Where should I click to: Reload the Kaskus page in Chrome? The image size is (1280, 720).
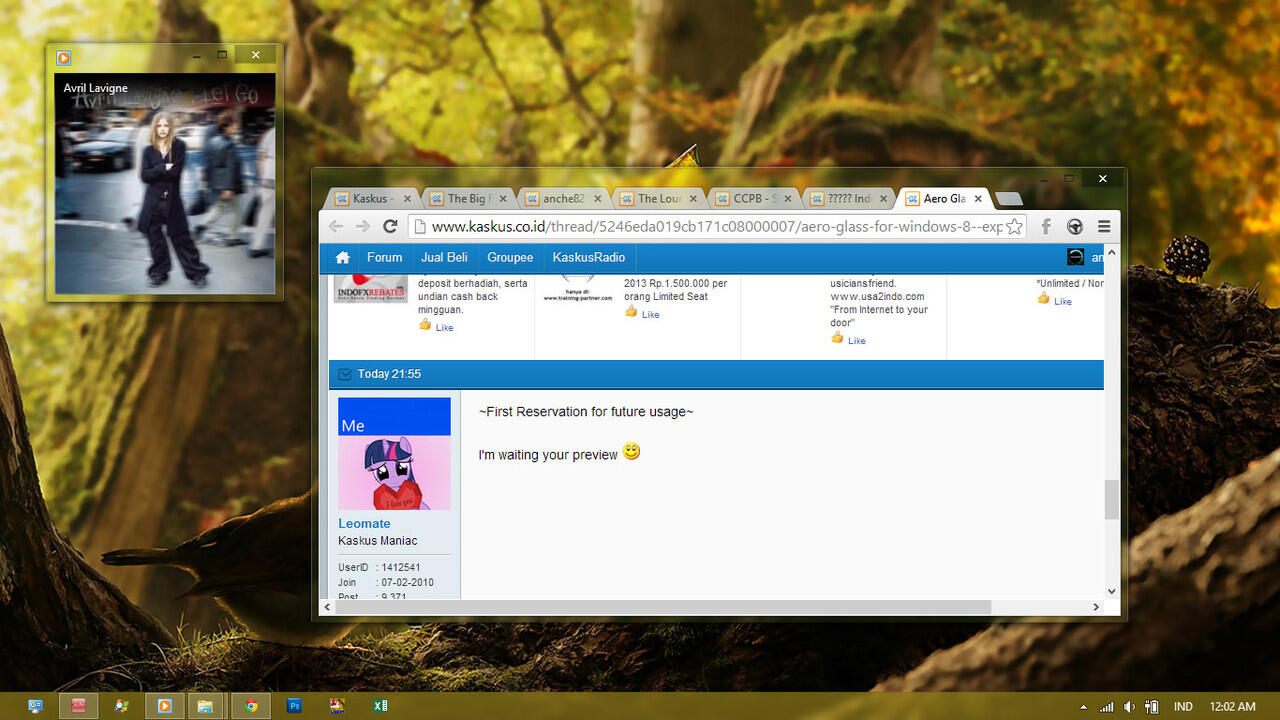(390, 227)
